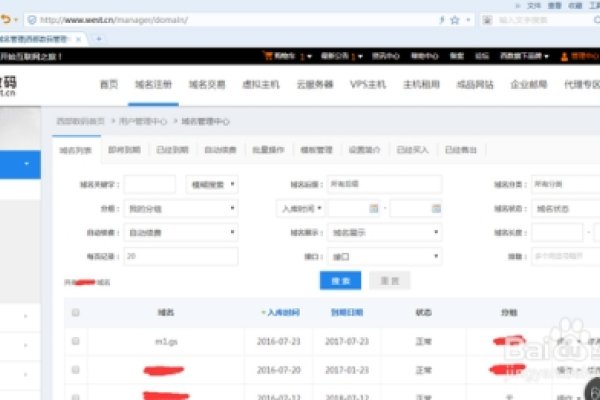Close the current browser tab
Image resolution: width=600 pixels, height=400 pixels.
pos(78,39)
